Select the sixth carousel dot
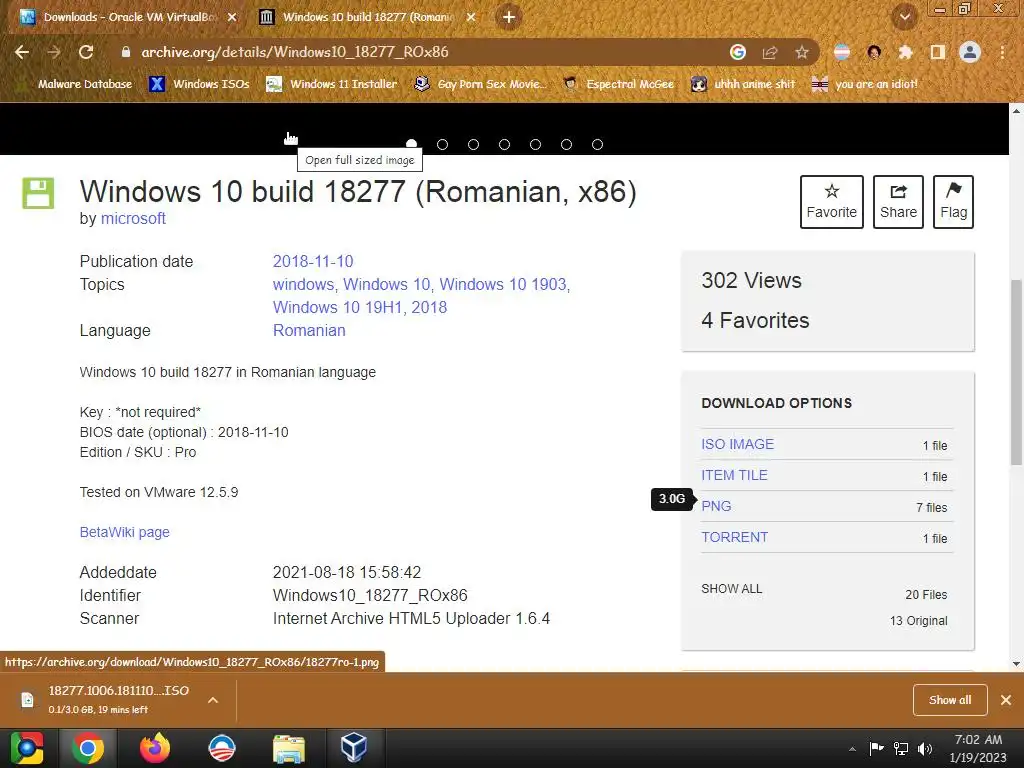The image size is (1024, 768). point(566,144)
